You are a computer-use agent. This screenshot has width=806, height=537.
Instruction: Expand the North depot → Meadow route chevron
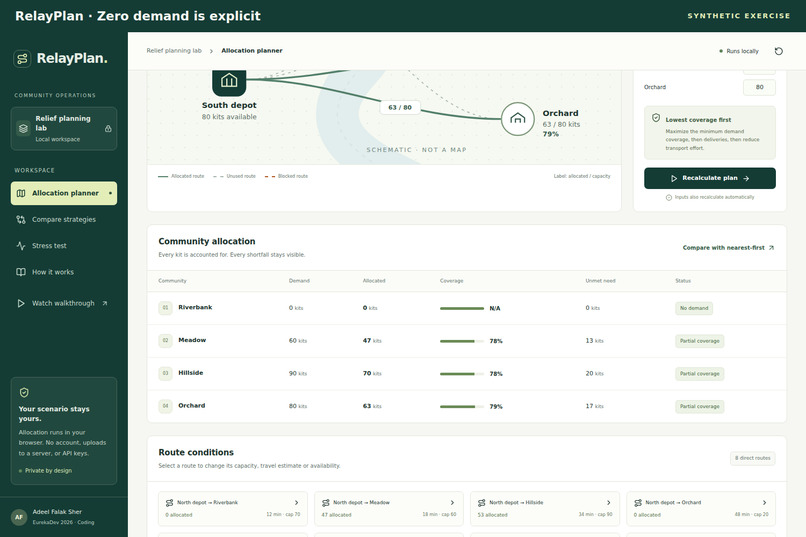coord(452,503)
